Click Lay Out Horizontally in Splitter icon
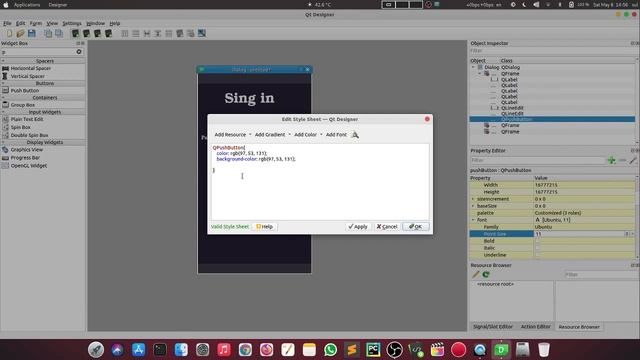This screenshot has width=640, height=360. pyautogui.click(x=147, y=33)
